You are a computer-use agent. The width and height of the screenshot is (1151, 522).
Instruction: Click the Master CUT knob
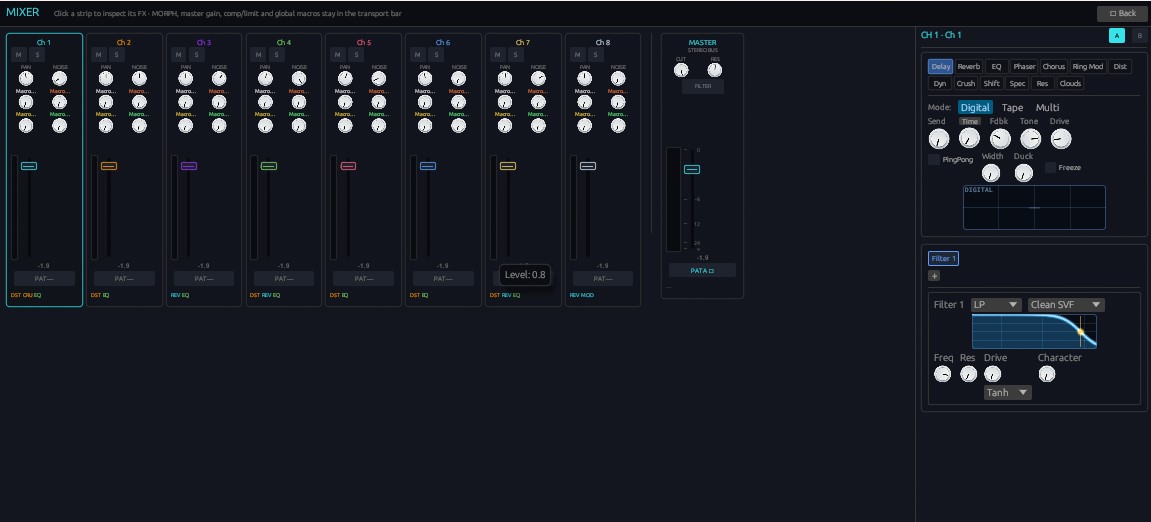(x=681, y=70)
